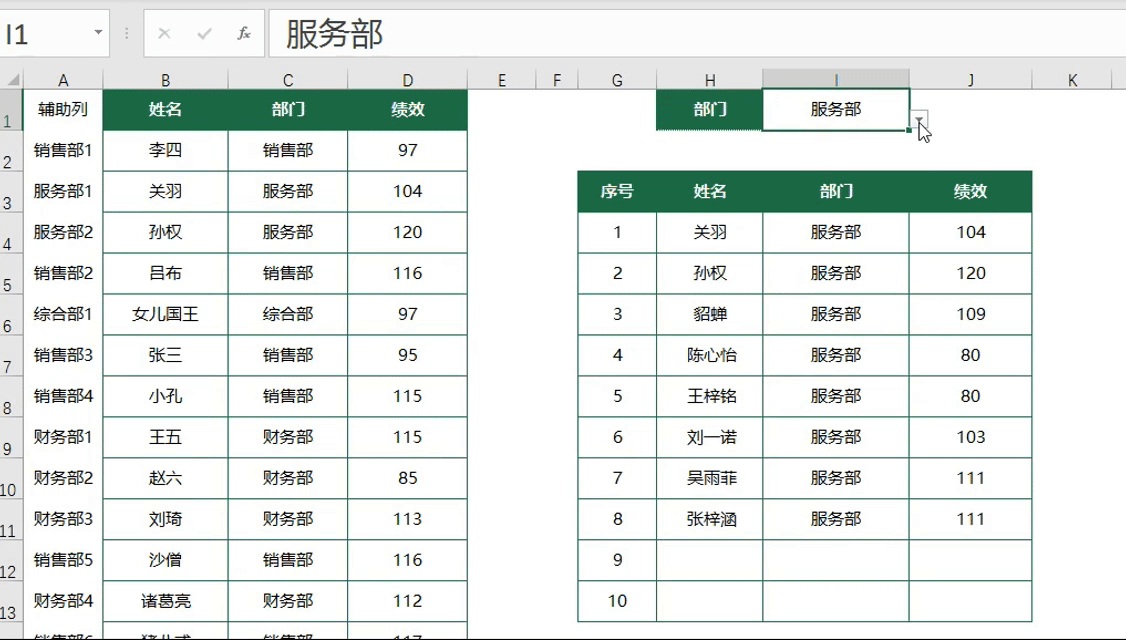Select column J header

[971, 80]
